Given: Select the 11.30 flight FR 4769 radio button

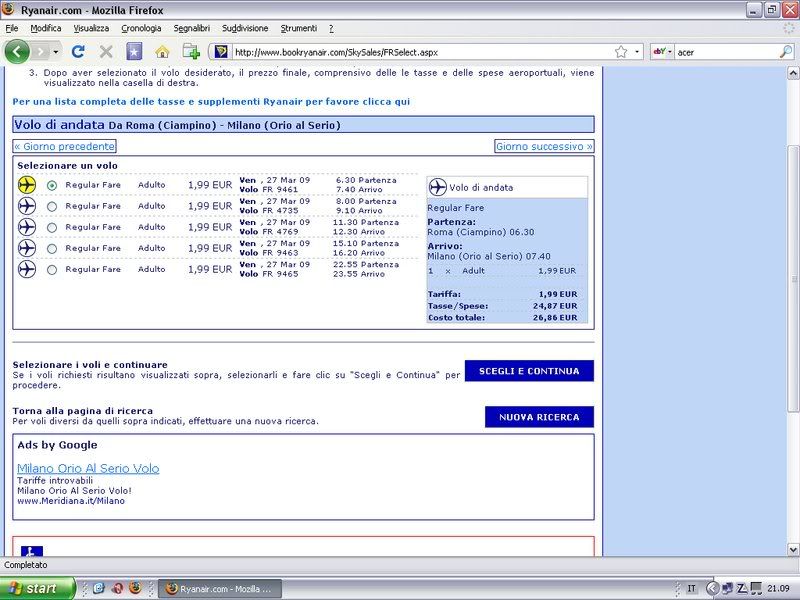Looking at the screenshot, I should click(52, 228).
